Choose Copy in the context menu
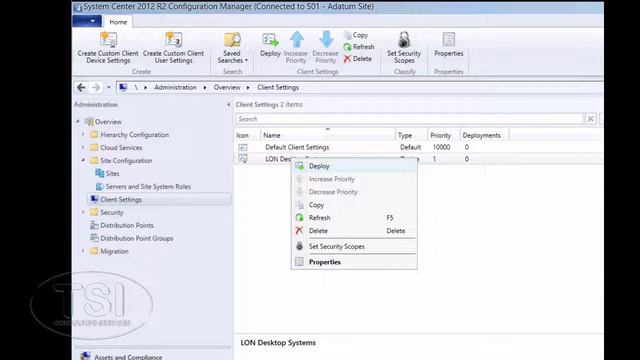 pos(354,205)
